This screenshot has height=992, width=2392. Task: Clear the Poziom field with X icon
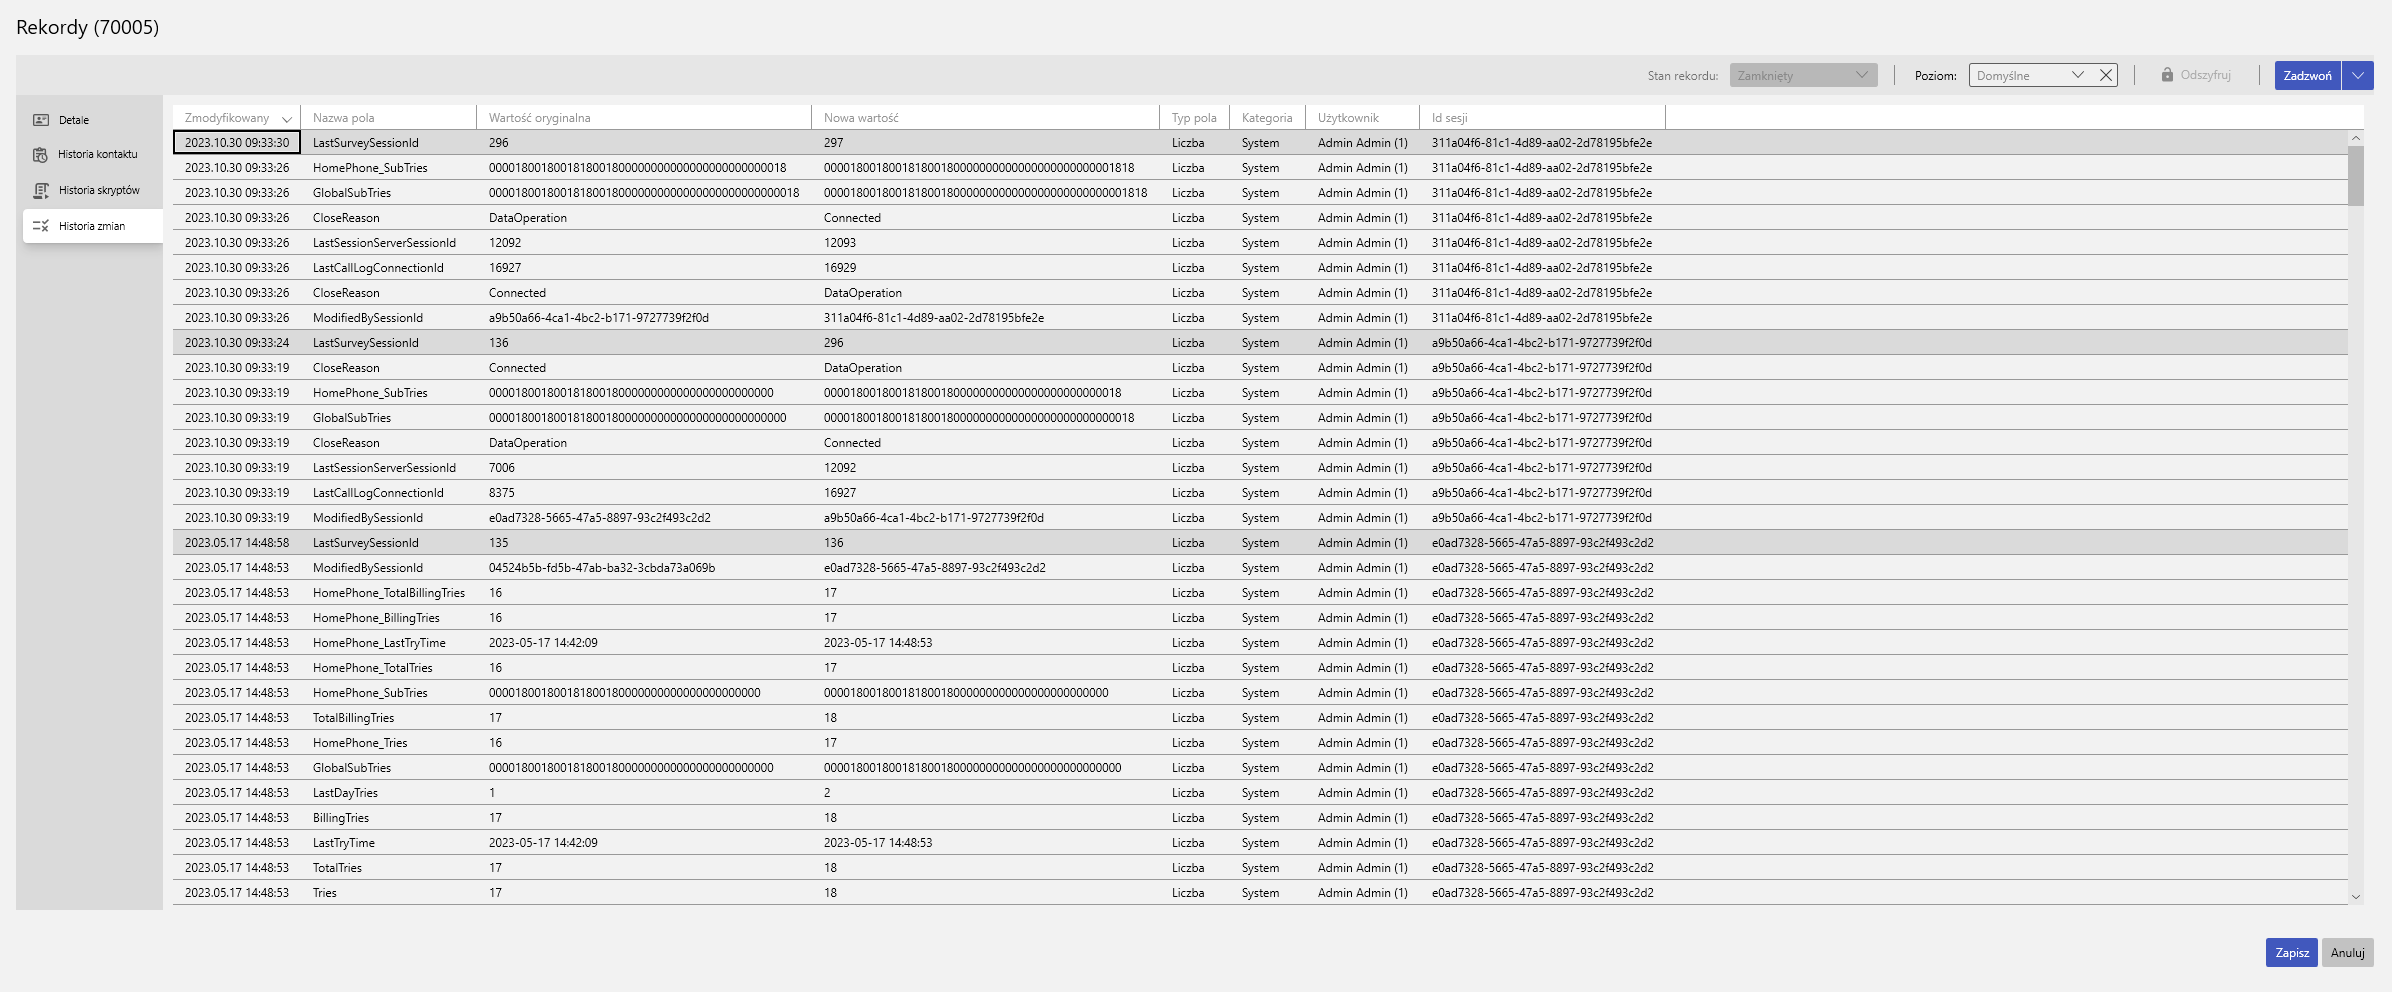2105,75
